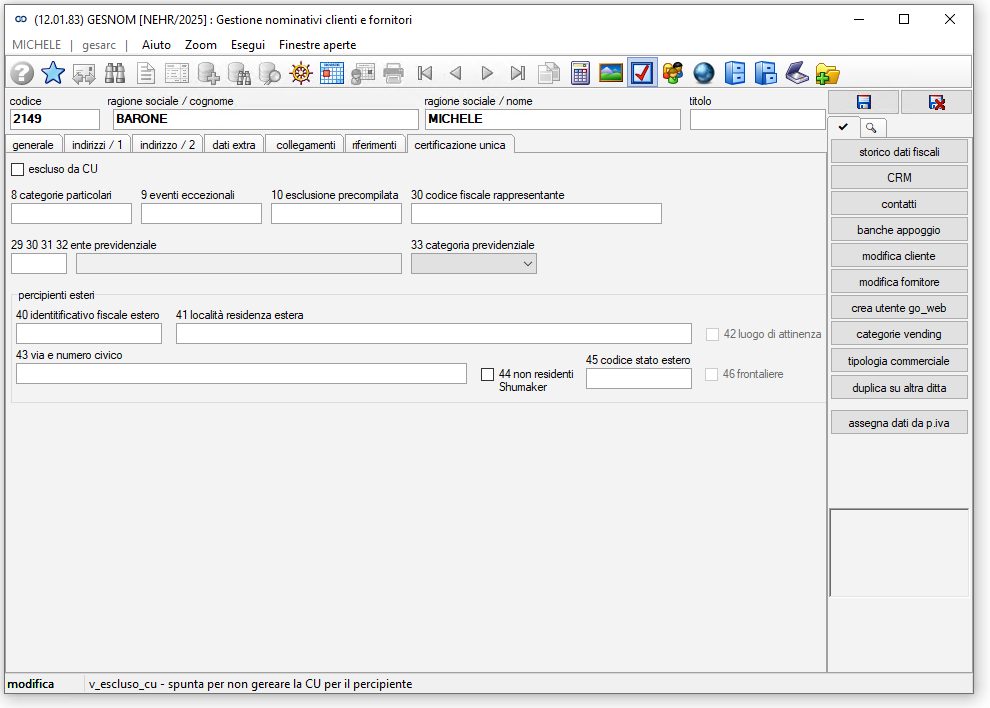The image size is (990, 708).
Task: Open the Esegui menu
Action: pyautogui.click(x=248, y=45)
